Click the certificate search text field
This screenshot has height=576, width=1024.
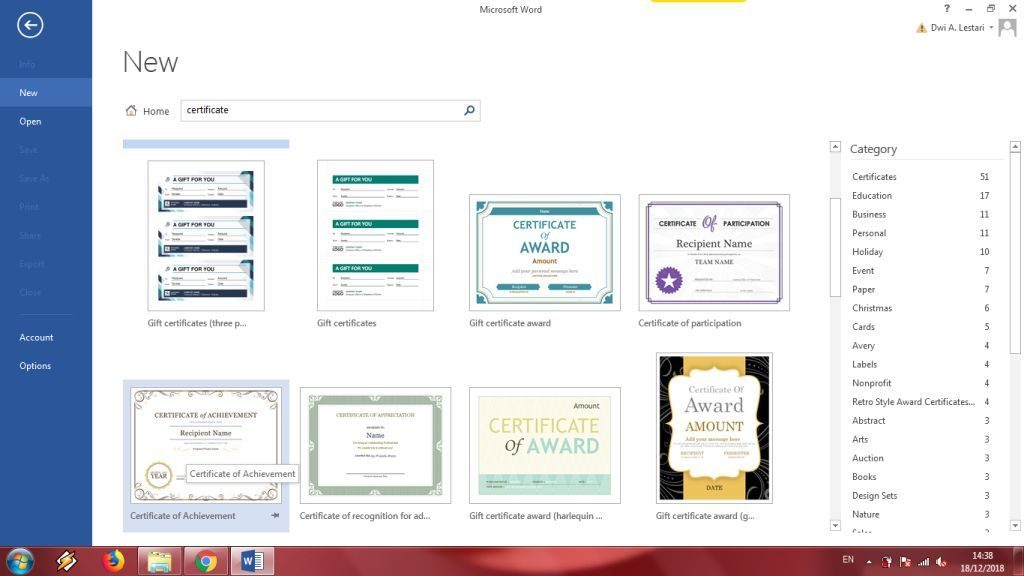point(320,111)
